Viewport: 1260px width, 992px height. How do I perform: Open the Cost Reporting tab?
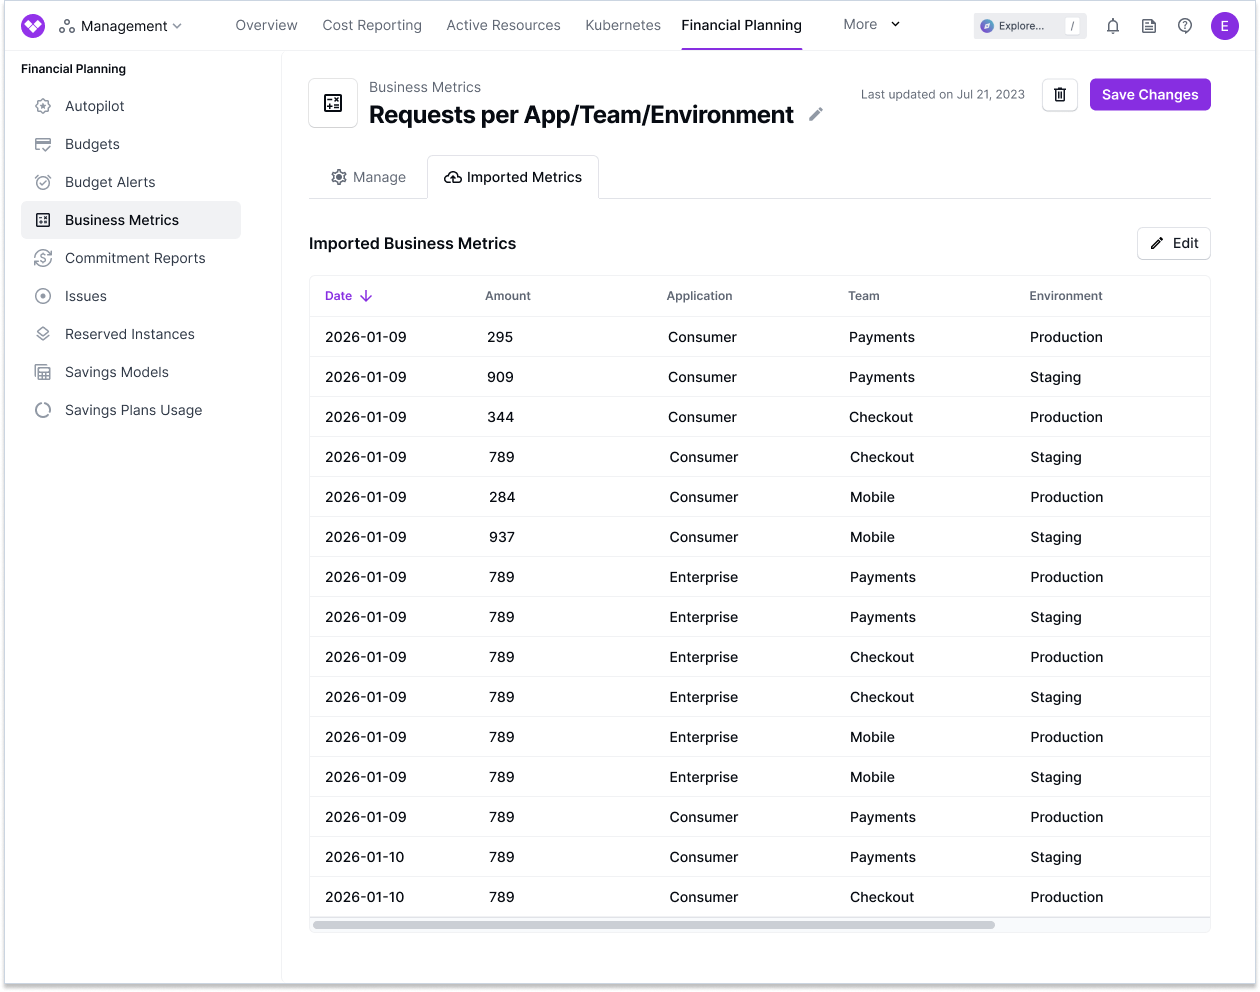pyautogui.click(x=372, y=25)
